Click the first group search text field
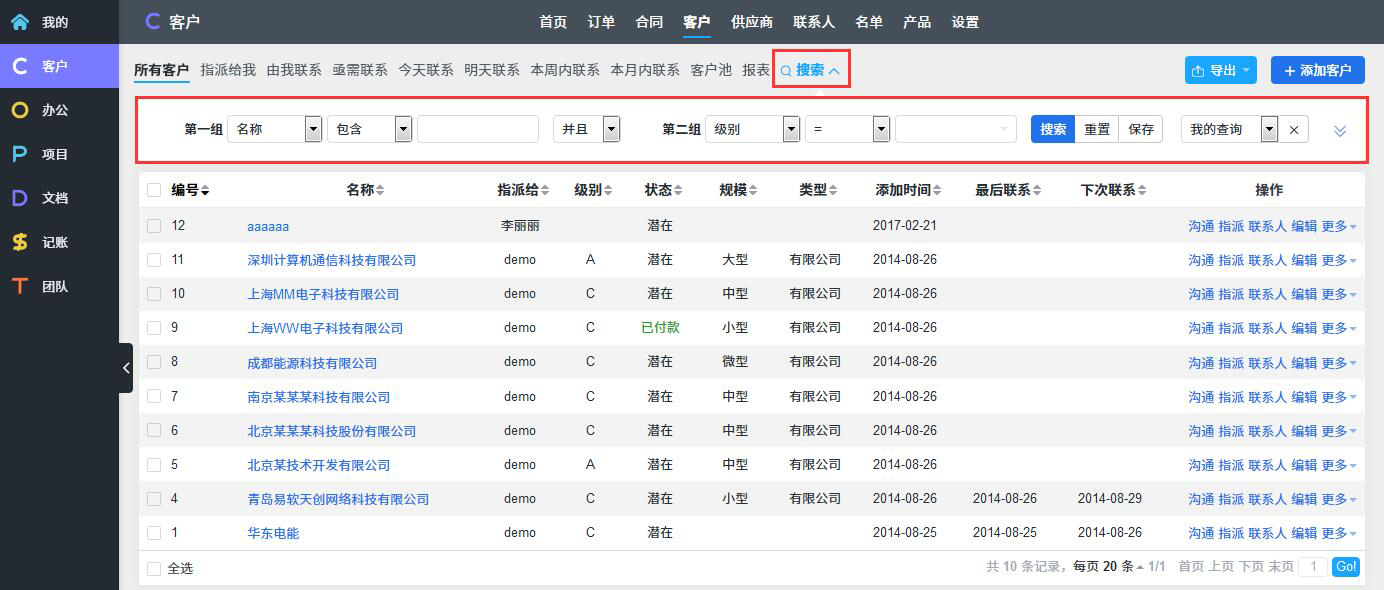Screen dimensions: 1384x590 point(477,130)
